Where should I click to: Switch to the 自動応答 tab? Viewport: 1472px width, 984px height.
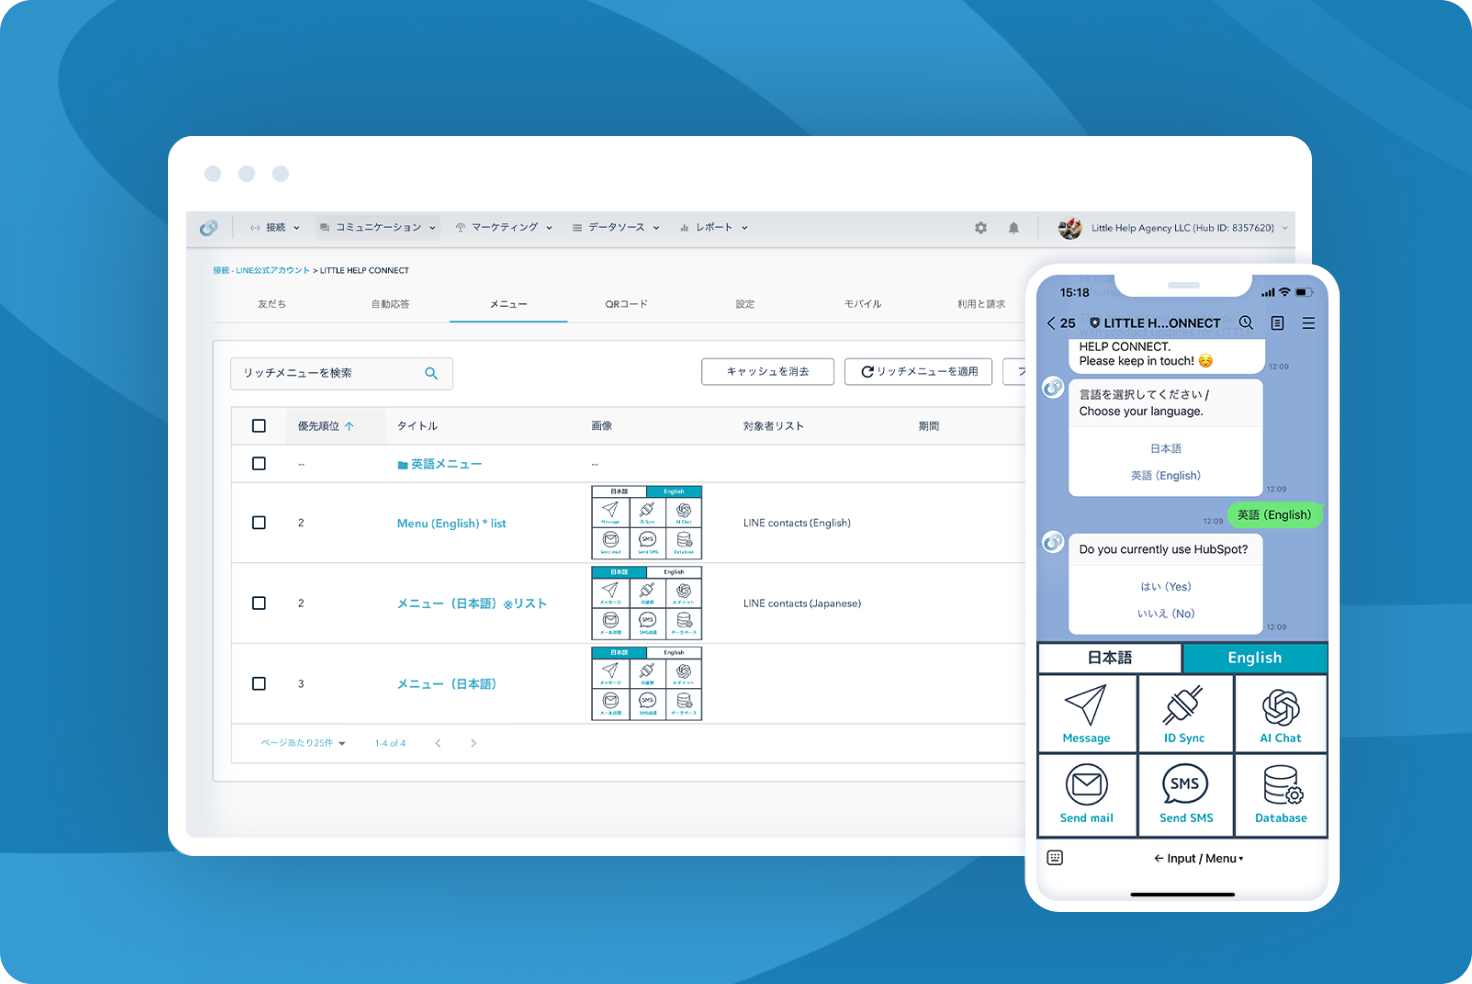(x=390, y=304)
